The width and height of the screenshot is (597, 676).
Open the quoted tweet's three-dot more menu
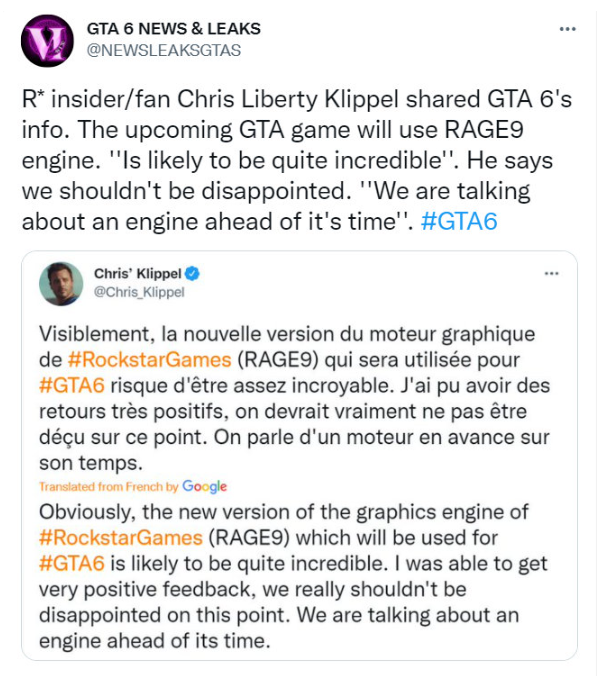551,273
